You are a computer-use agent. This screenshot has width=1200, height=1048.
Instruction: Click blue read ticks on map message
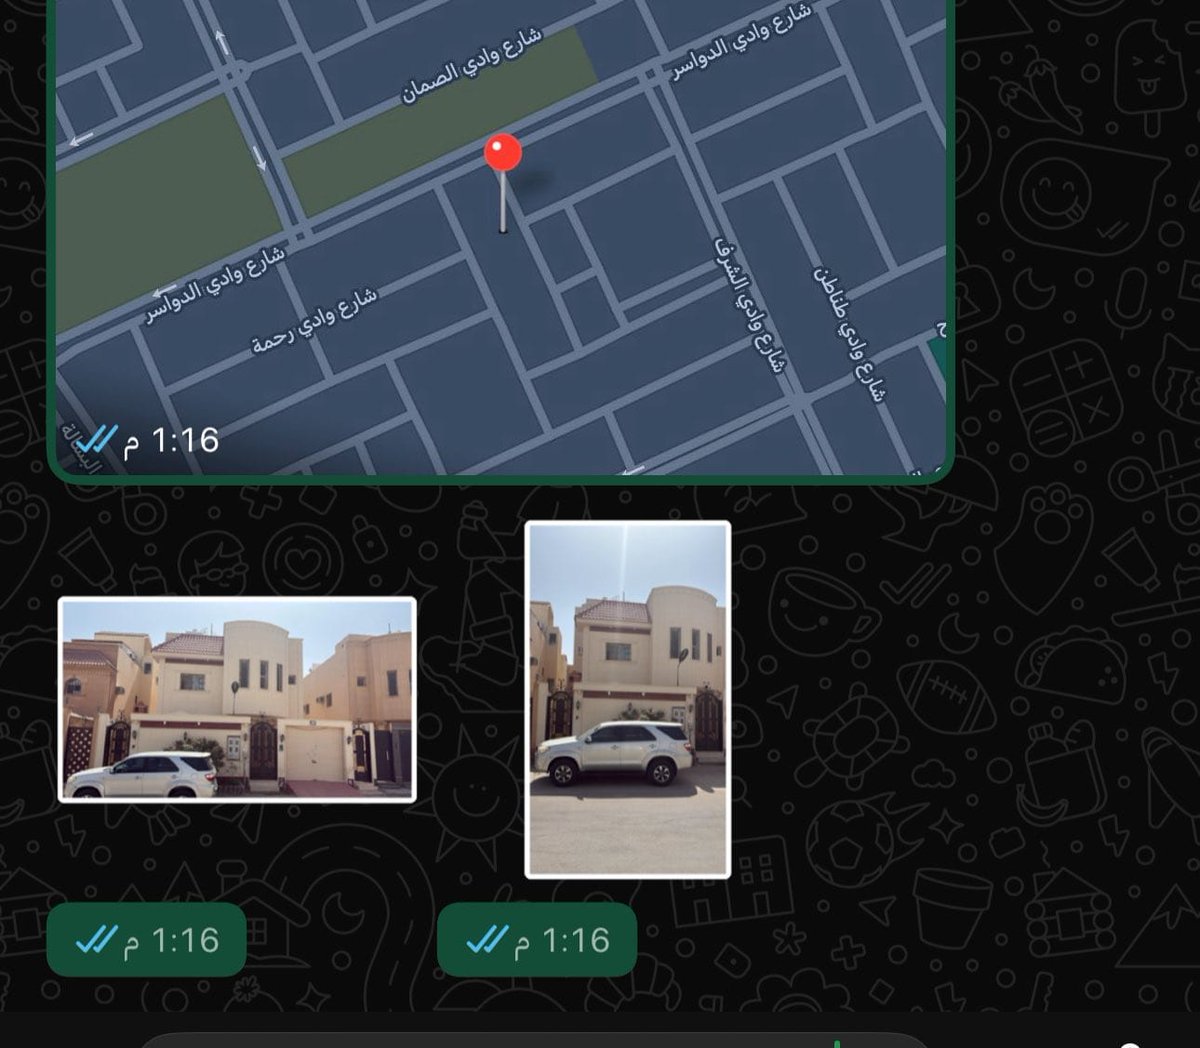click(x=97, y=439)
